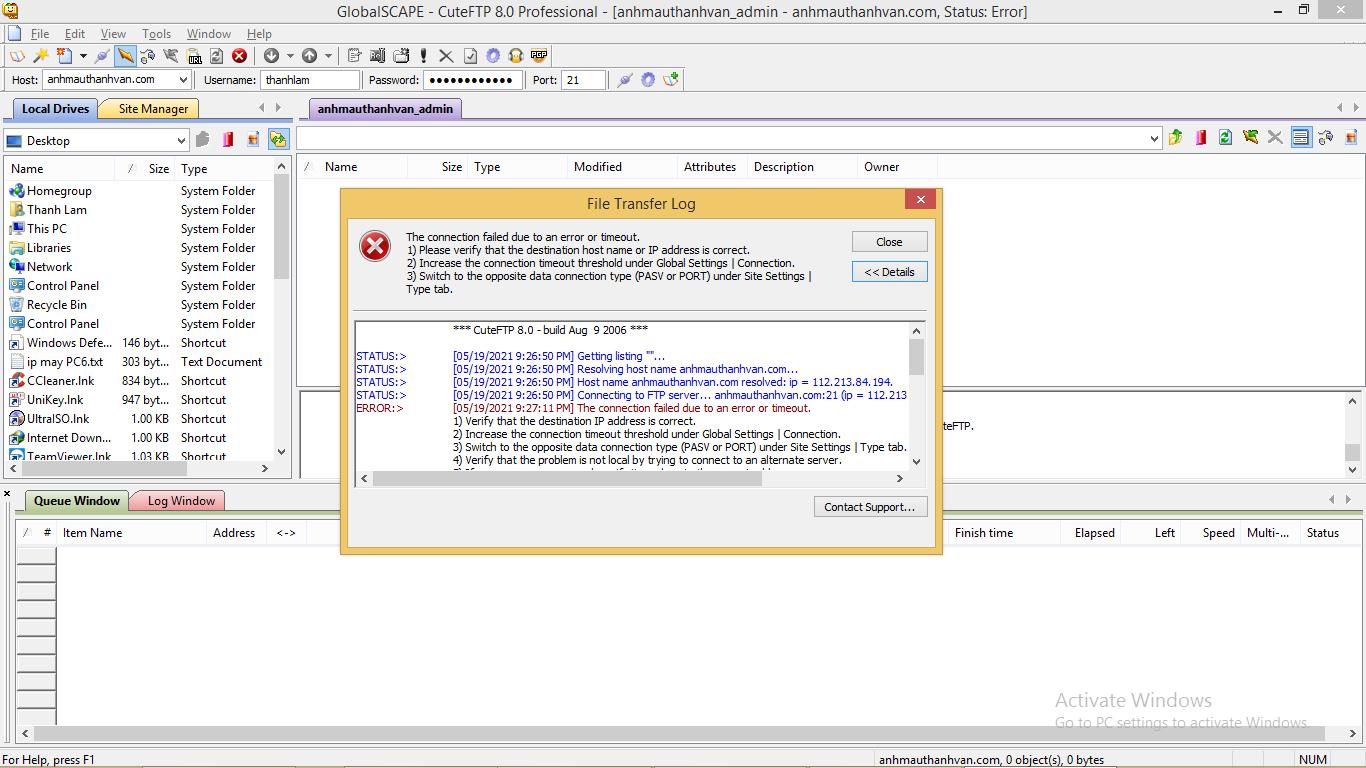Click the Delete X icon in main toolbar
Image resolution: width=1366 pixels, height=768 pixels.
(446, 56)
